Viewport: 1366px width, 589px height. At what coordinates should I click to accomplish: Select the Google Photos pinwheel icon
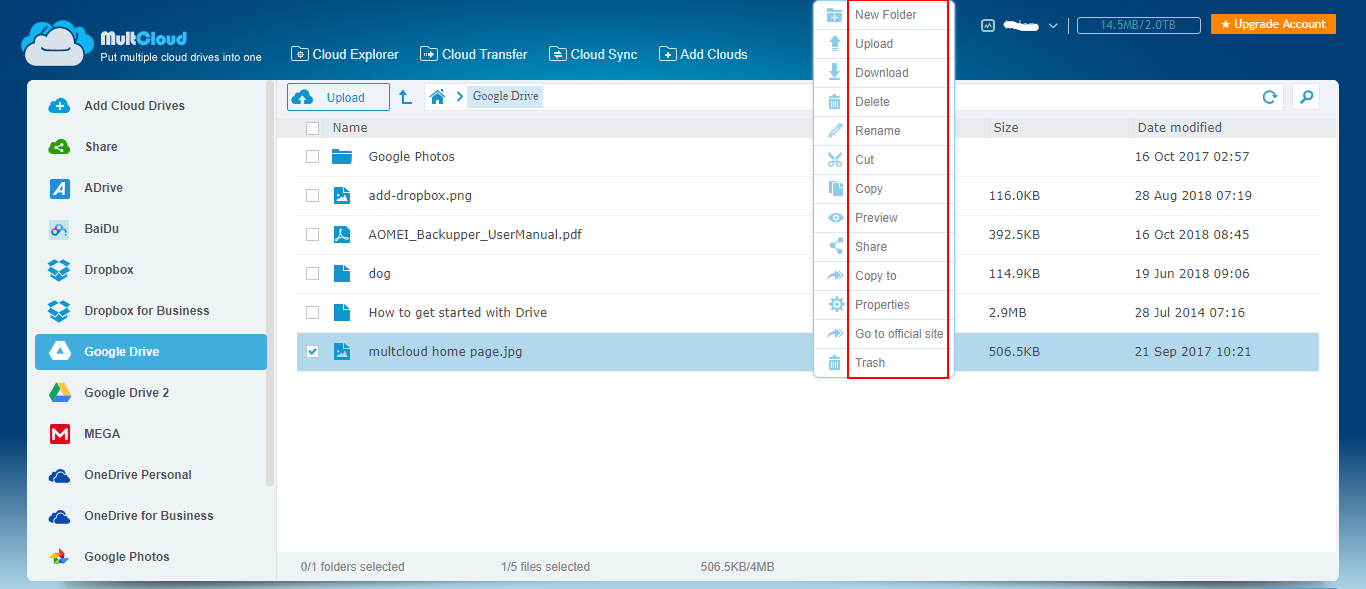(59, 557)
